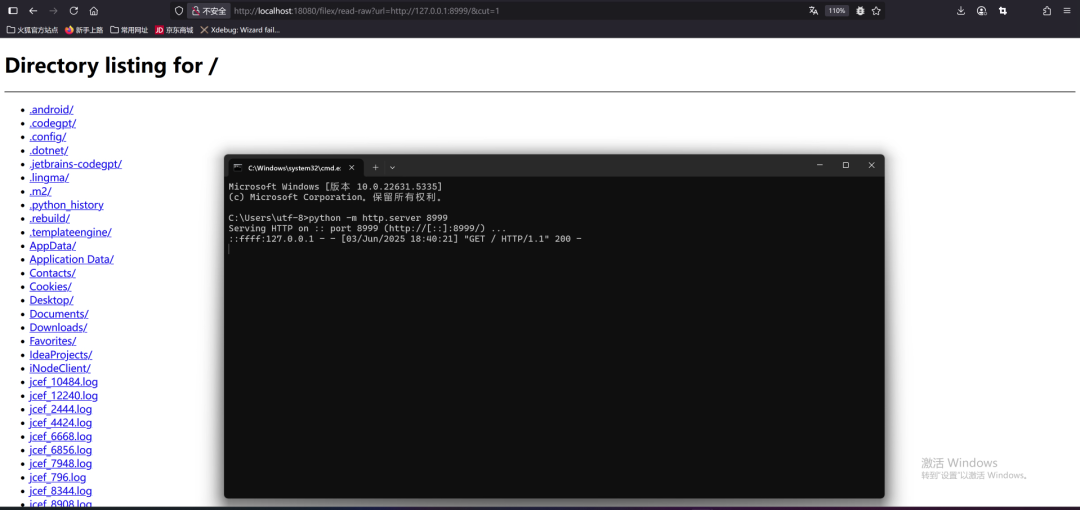The image size is (1080, 510).
Task: Click the Serving HTTP on port 8999 line
Action: click(367, 228)
